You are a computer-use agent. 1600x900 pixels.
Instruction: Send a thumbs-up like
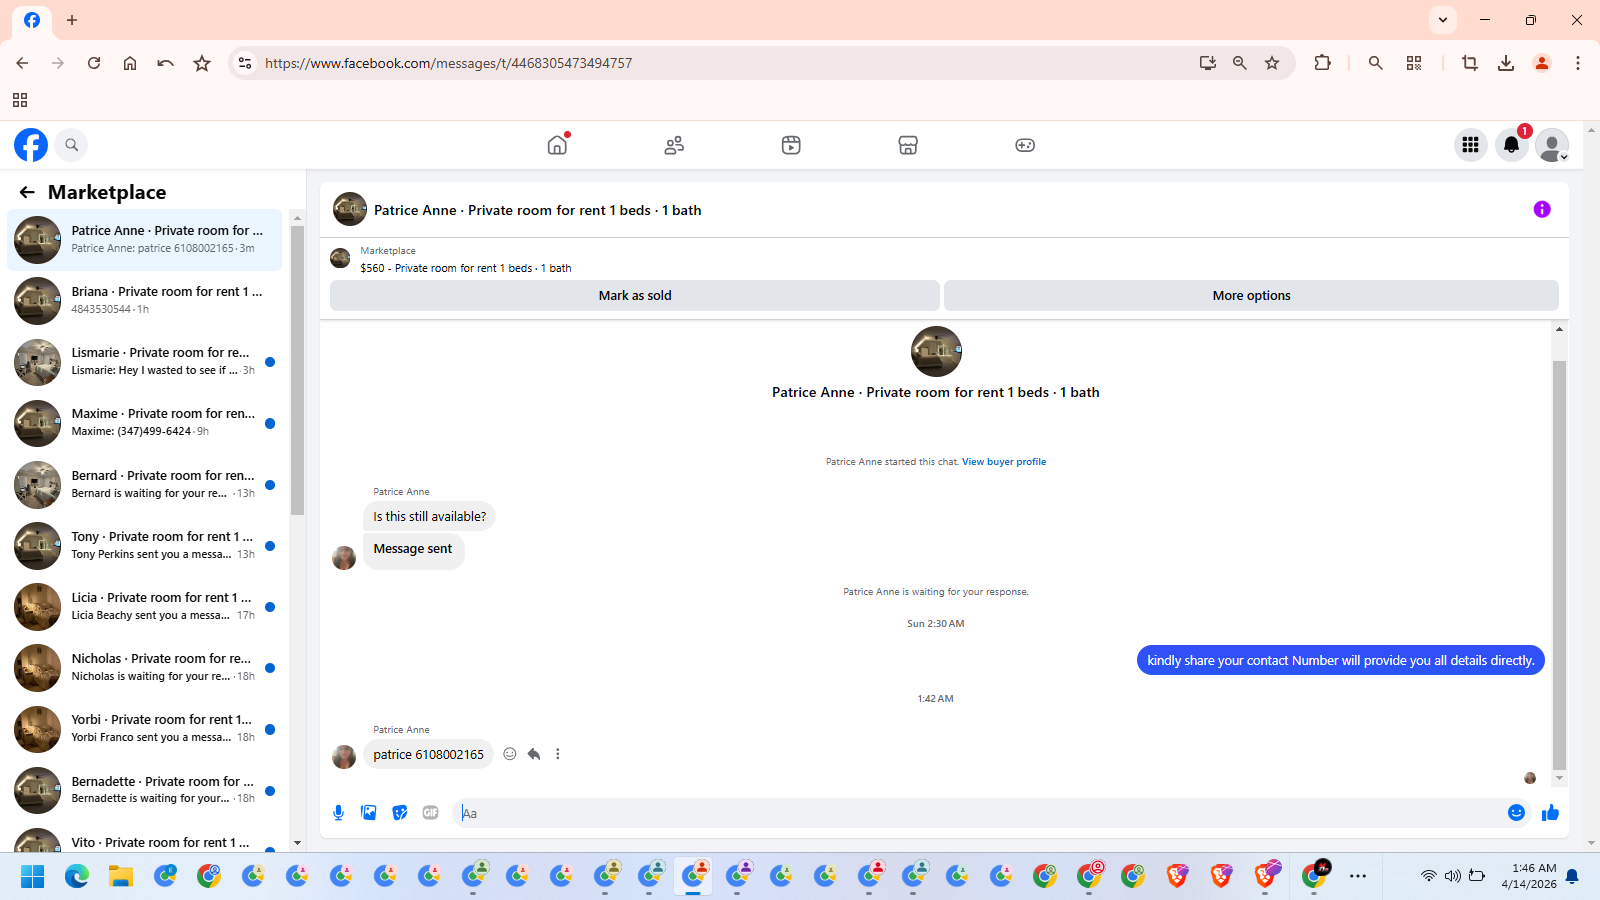pos(1550,813)
